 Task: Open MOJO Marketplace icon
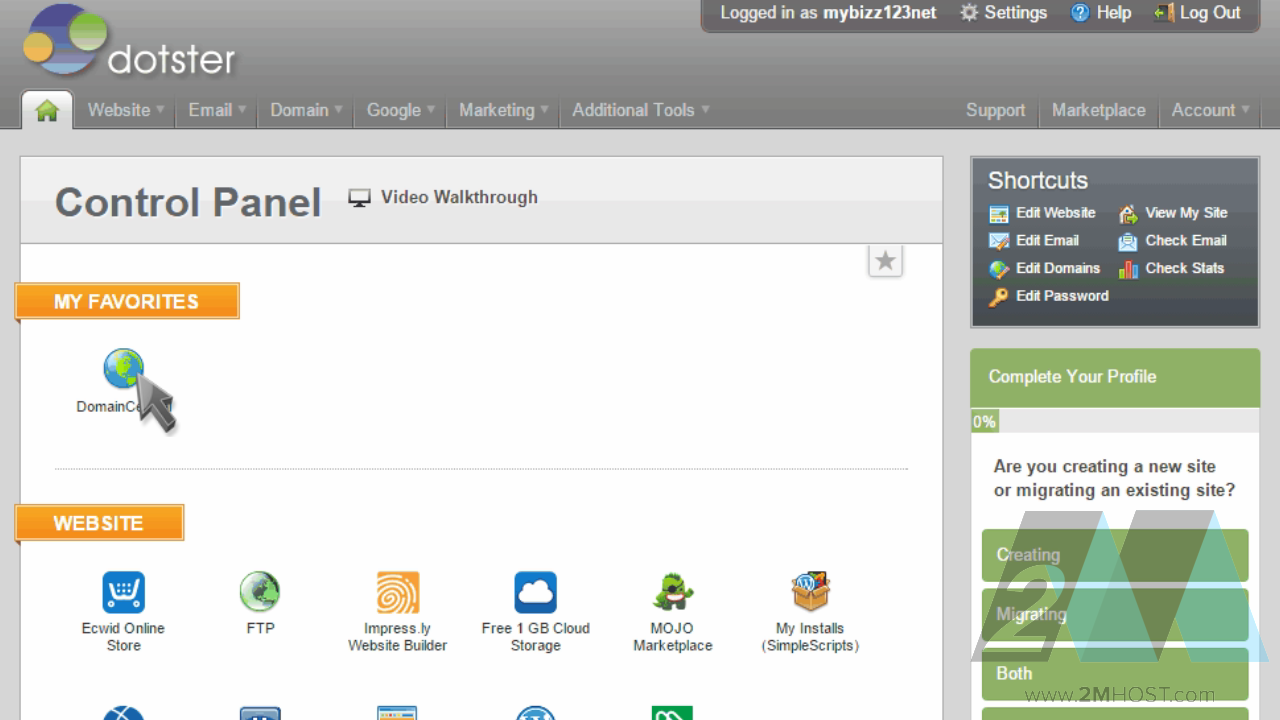[673, 592]
